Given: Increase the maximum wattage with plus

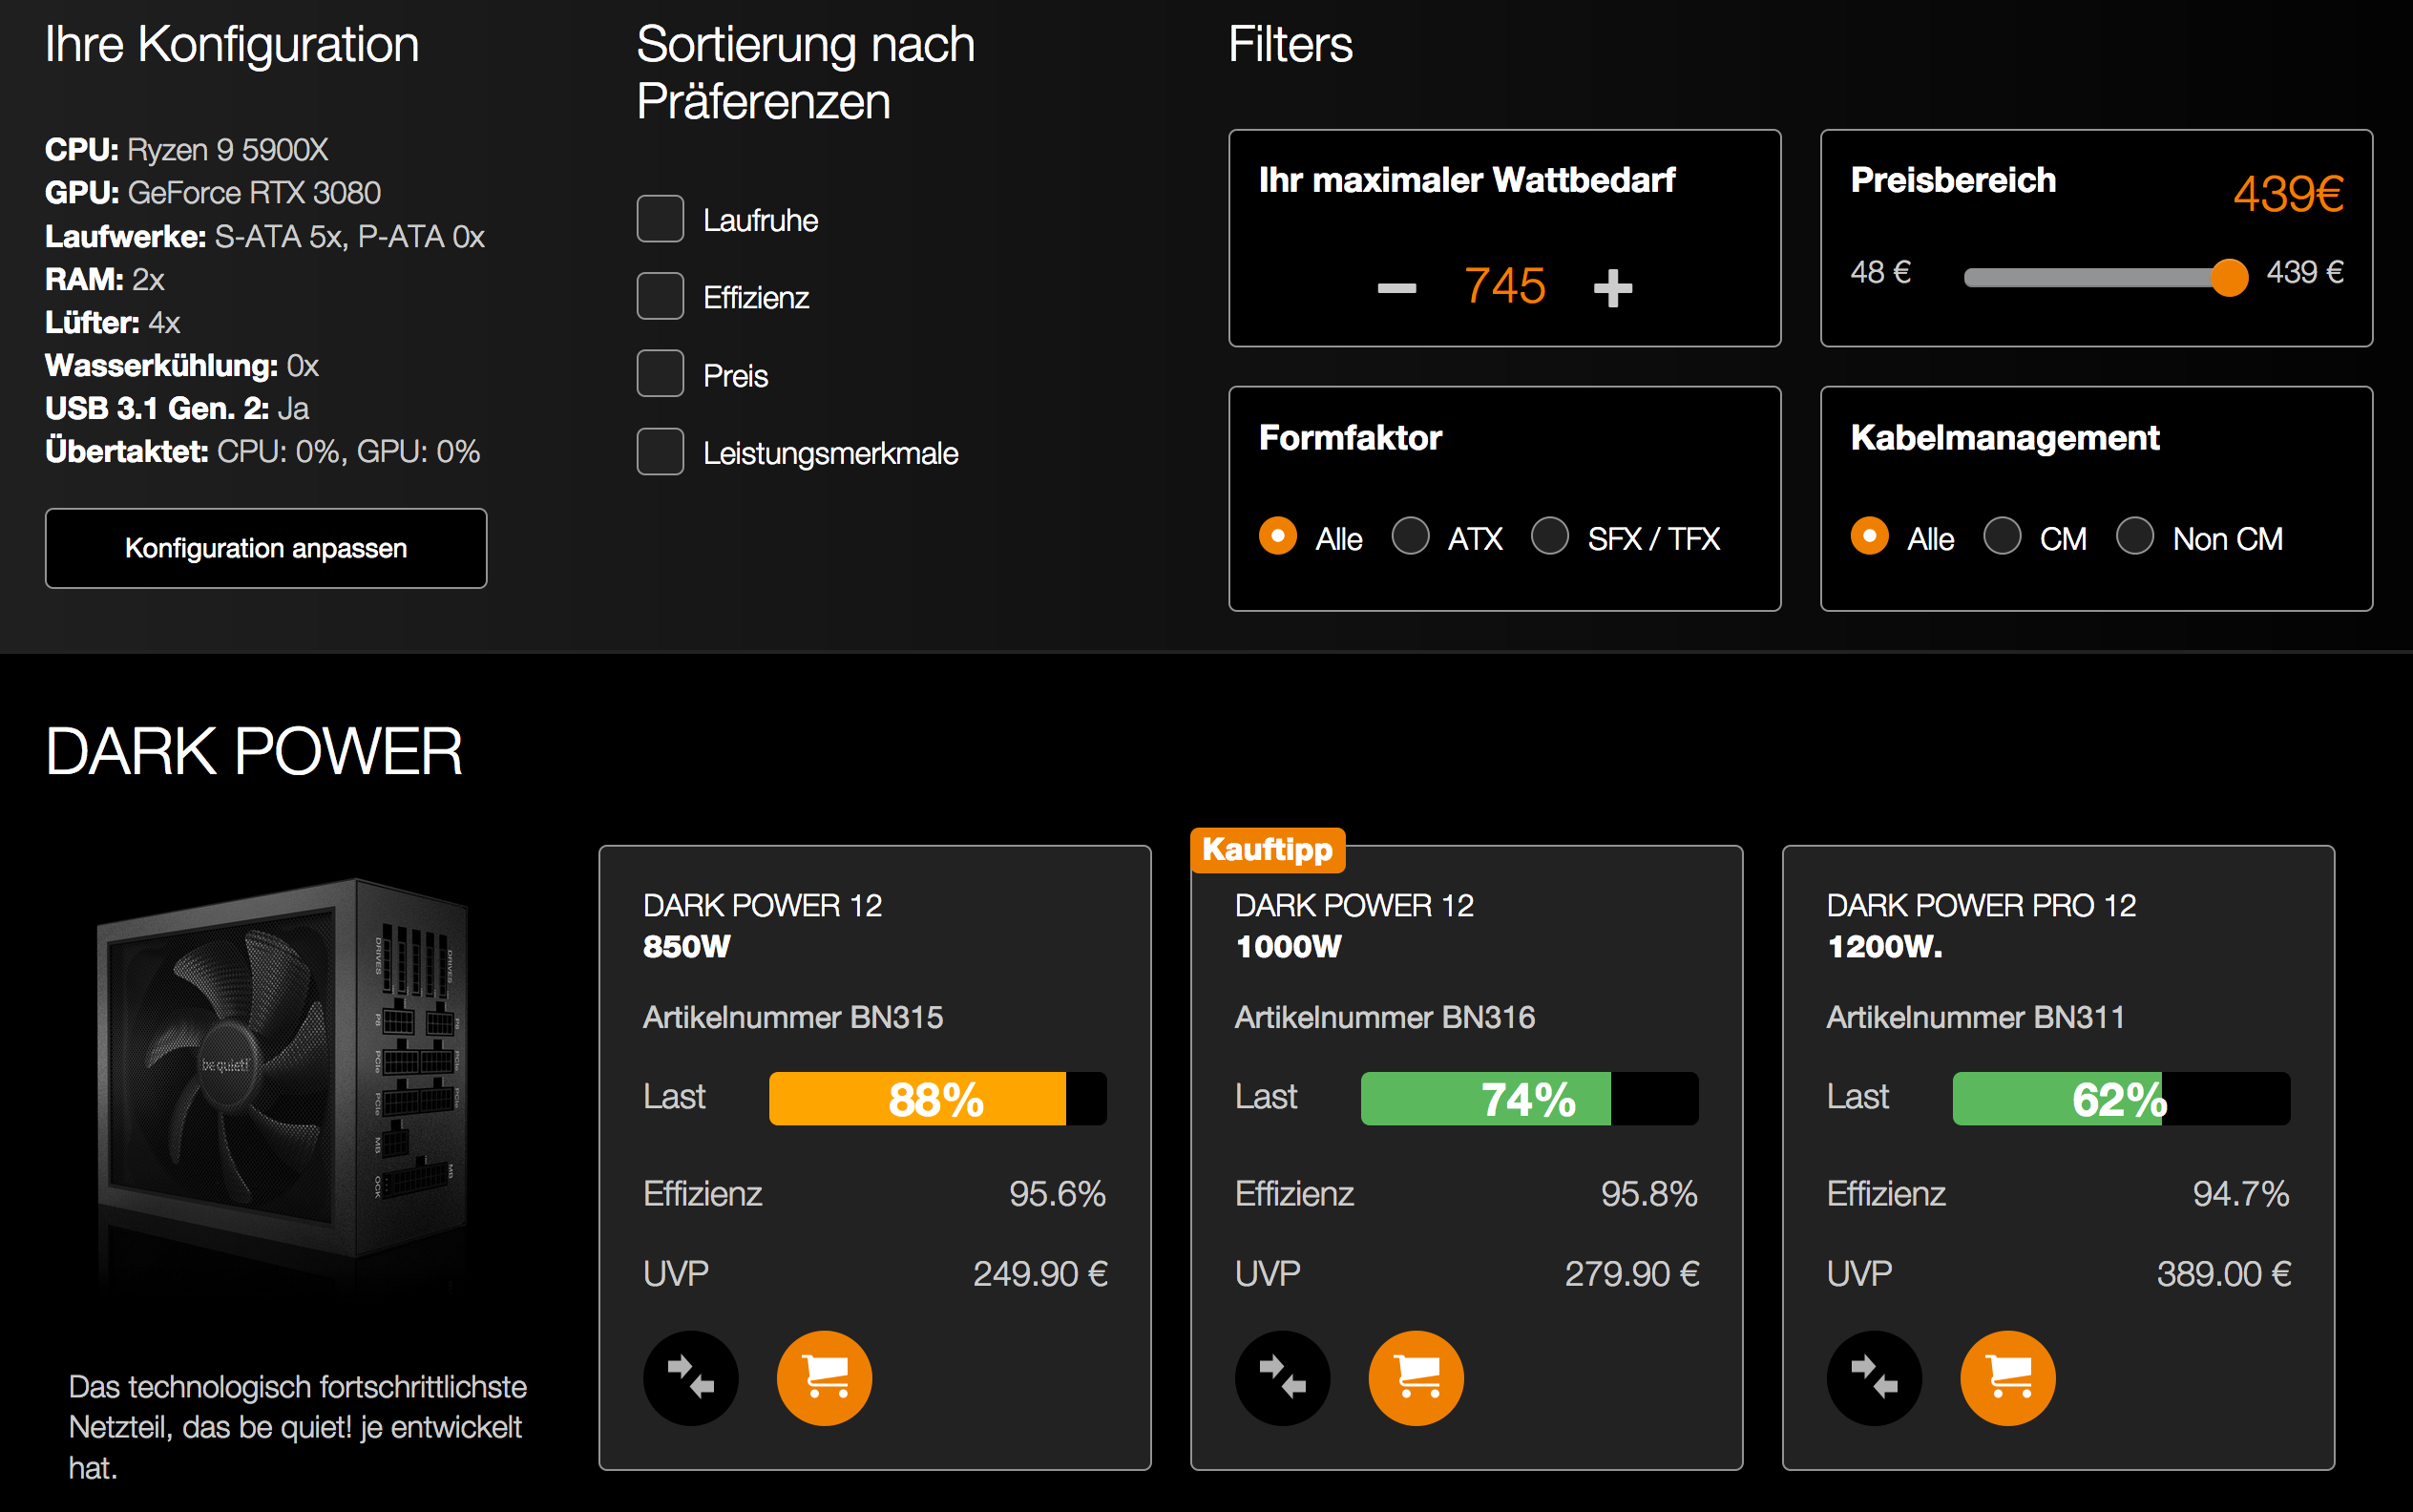Looking at the screenshot, I should click(1612, 288).
